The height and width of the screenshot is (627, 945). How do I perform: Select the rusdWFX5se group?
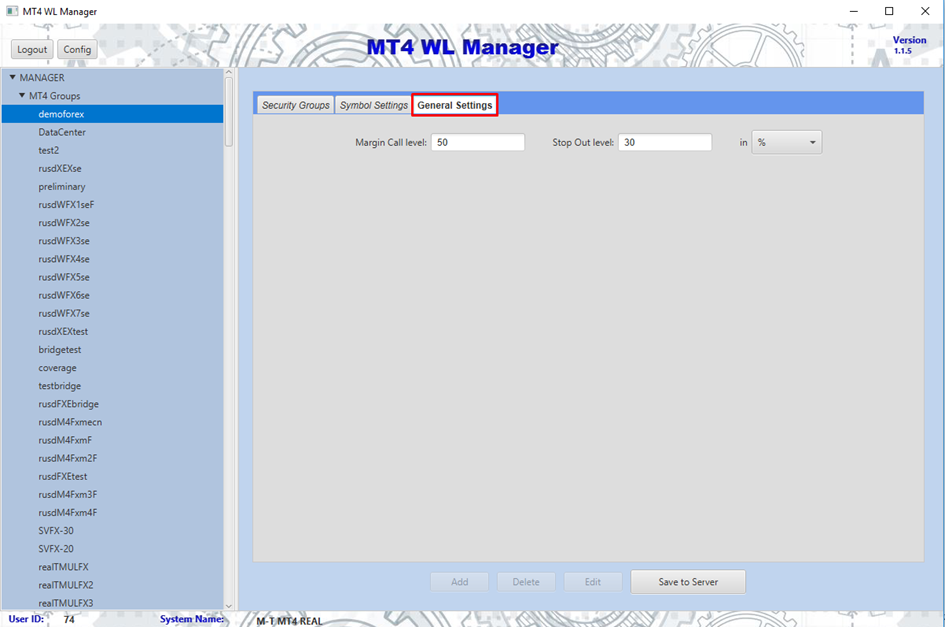tap(112, 277)
